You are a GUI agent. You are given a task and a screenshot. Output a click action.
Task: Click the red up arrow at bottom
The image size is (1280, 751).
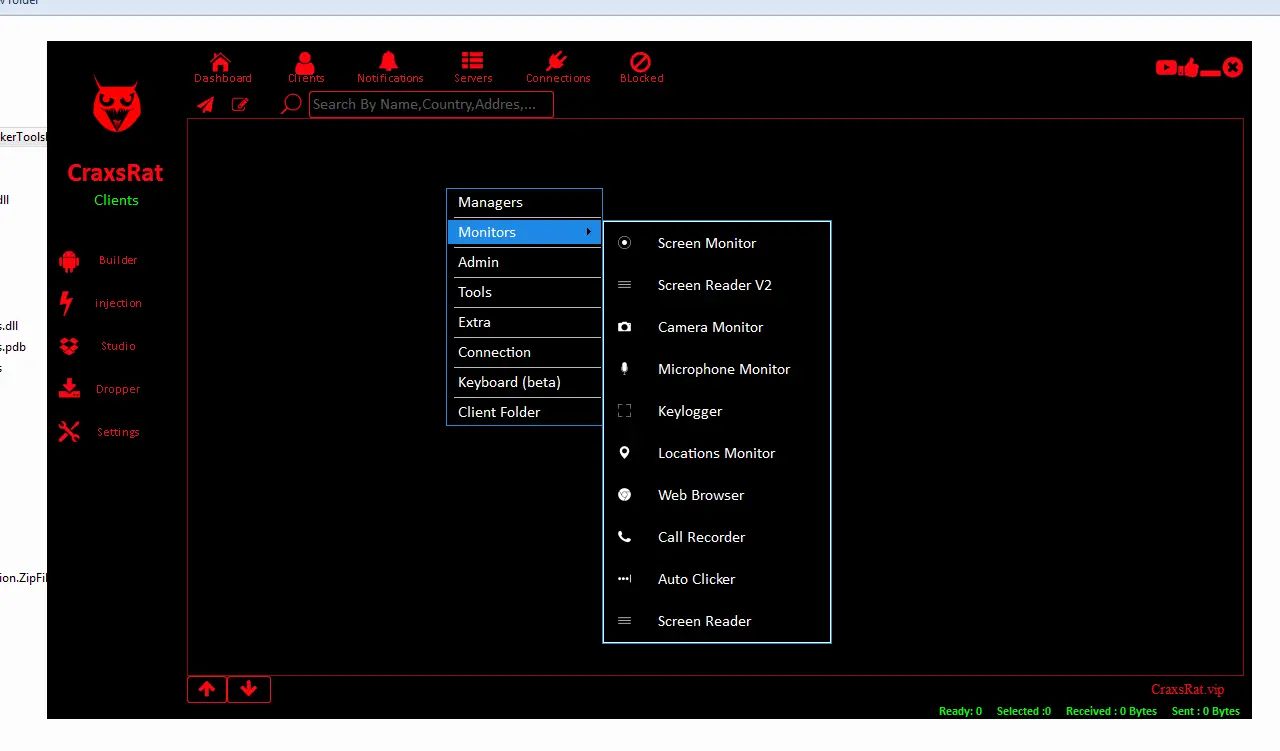click(x=206, y=689)
